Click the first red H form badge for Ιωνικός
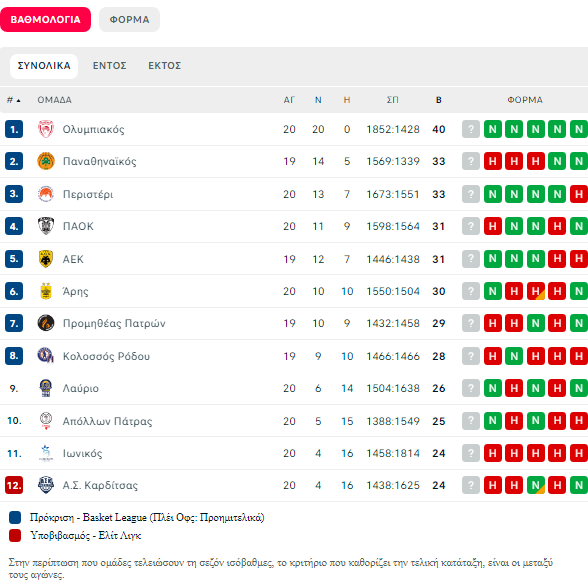The image size is (588, 588). pos(493,453)
